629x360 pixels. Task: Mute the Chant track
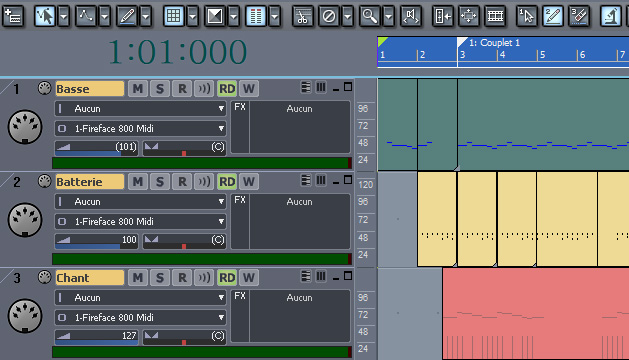point(138,278)
